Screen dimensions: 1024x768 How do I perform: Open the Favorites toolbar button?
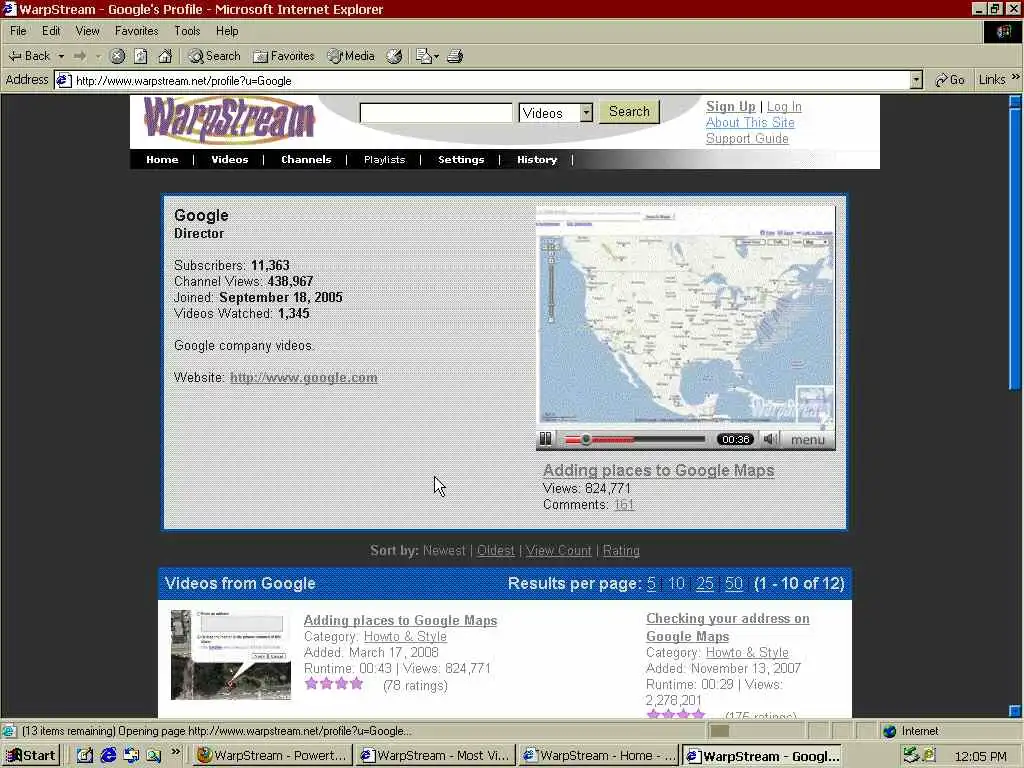pos(283,56)
